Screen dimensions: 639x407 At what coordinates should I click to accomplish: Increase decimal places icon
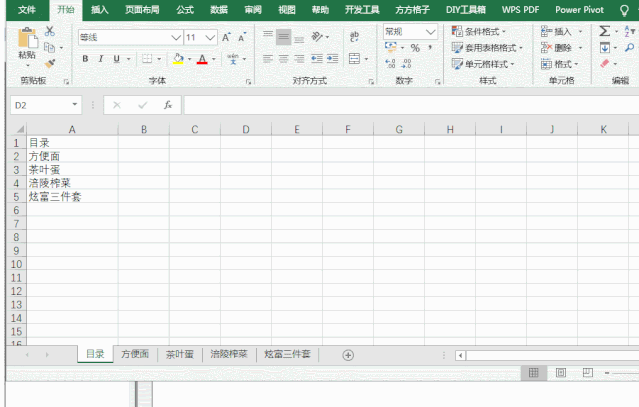[x=390, y=64]
